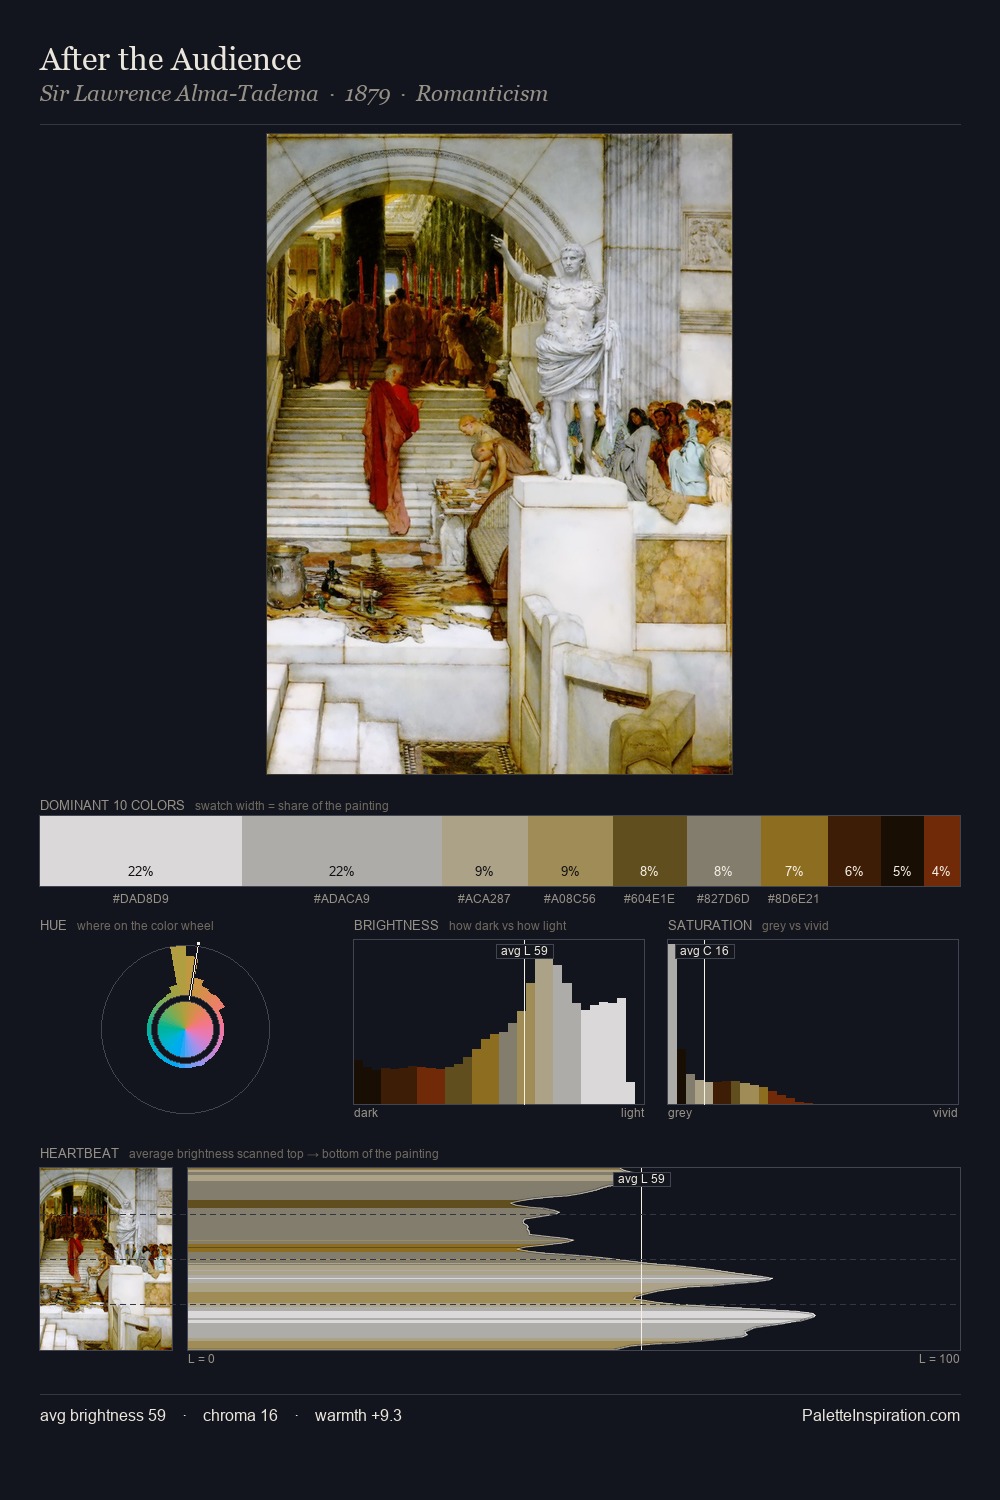Click the "L = 100" axis label
The image size is (1000, 1500).
tap(939, 1359)
